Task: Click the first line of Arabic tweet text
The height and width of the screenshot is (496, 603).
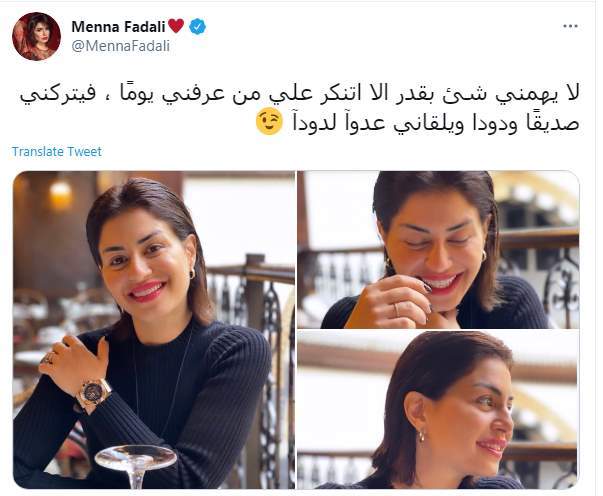Action: point(299,94)
